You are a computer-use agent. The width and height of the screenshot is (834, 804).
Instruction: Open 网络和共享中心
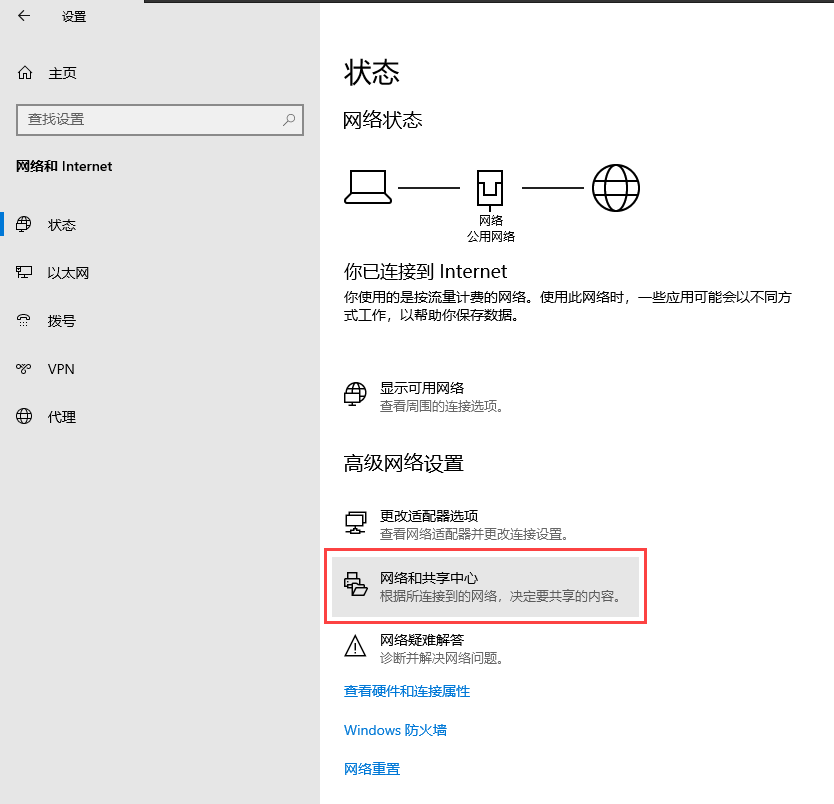(x=428, y=579)
